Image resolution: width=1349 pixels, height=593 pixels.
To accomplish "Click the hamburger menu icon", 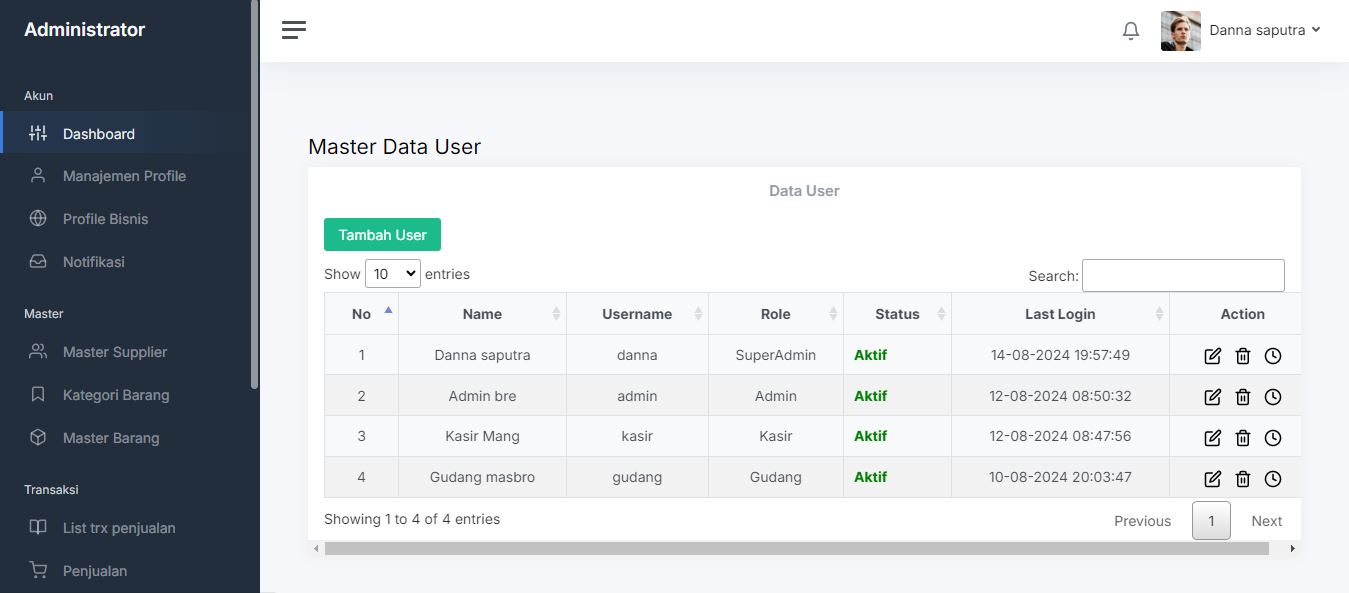I will coord(293,30).
